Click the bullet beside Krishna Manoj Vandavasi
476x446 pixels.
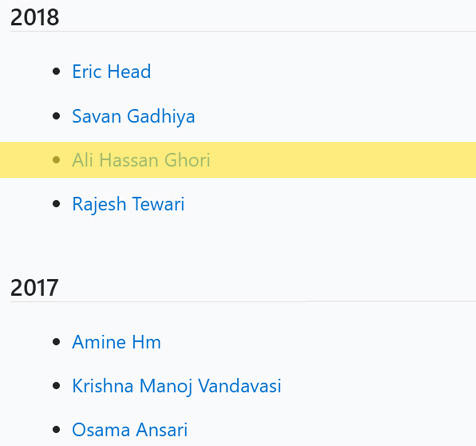coord(56,386)
